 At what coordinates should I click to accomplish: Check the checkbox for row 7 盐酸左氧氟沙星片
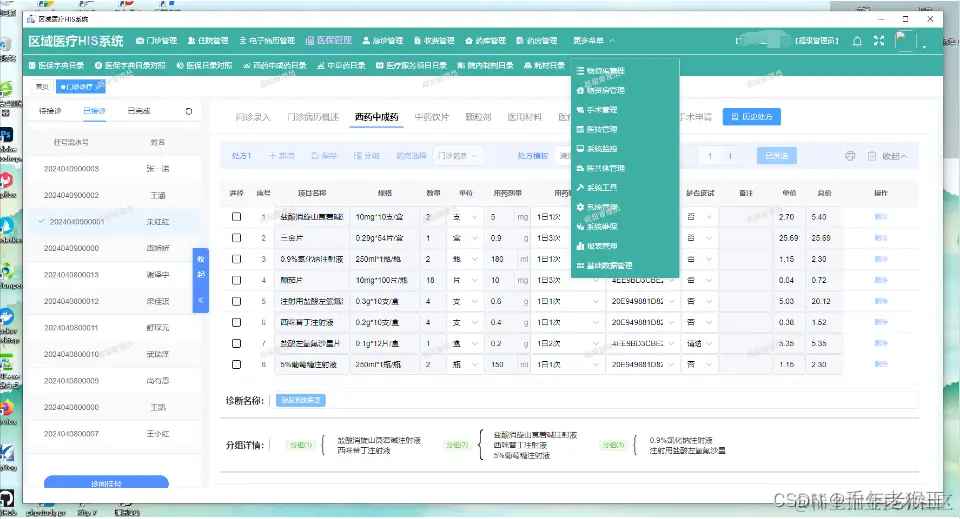tap(236, 343)
